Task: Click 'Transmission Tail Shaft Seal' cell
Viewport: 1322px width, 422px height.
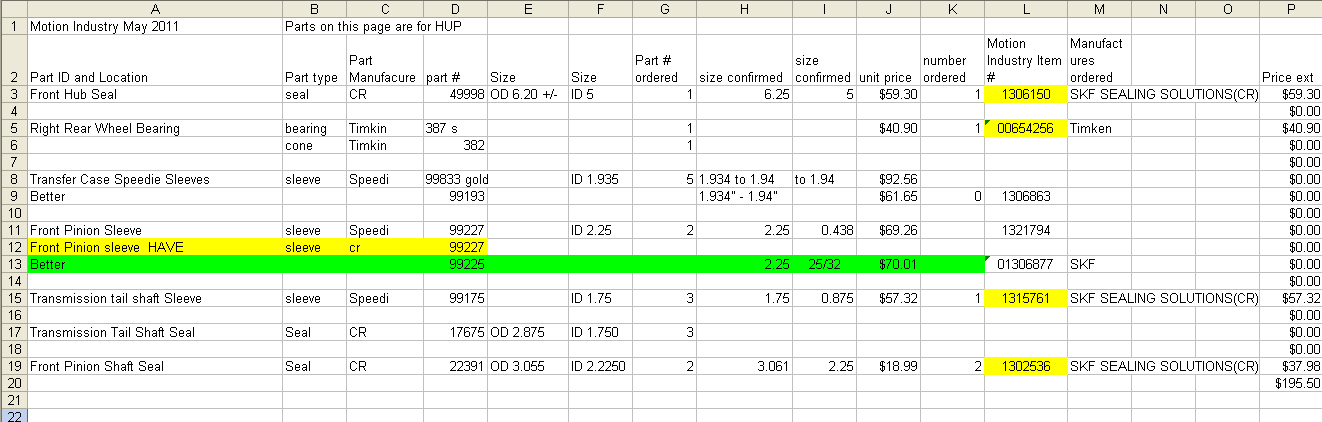Action: (153, 332)
